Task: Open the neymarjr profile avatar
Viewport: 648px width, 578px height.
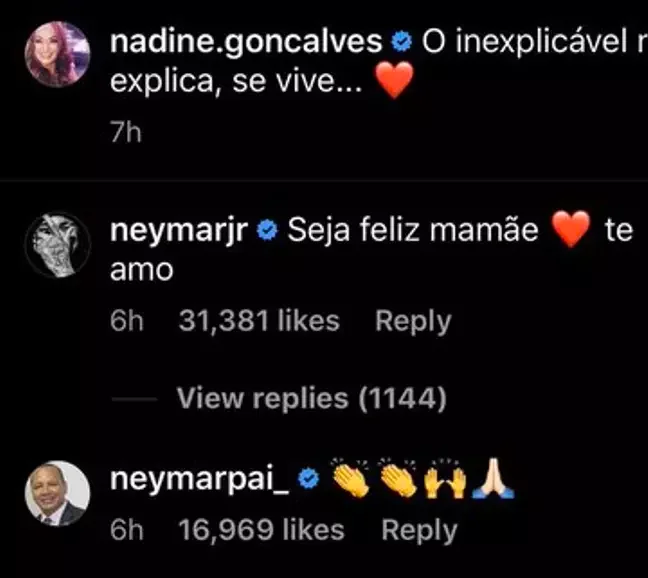Action: [58, 245]
